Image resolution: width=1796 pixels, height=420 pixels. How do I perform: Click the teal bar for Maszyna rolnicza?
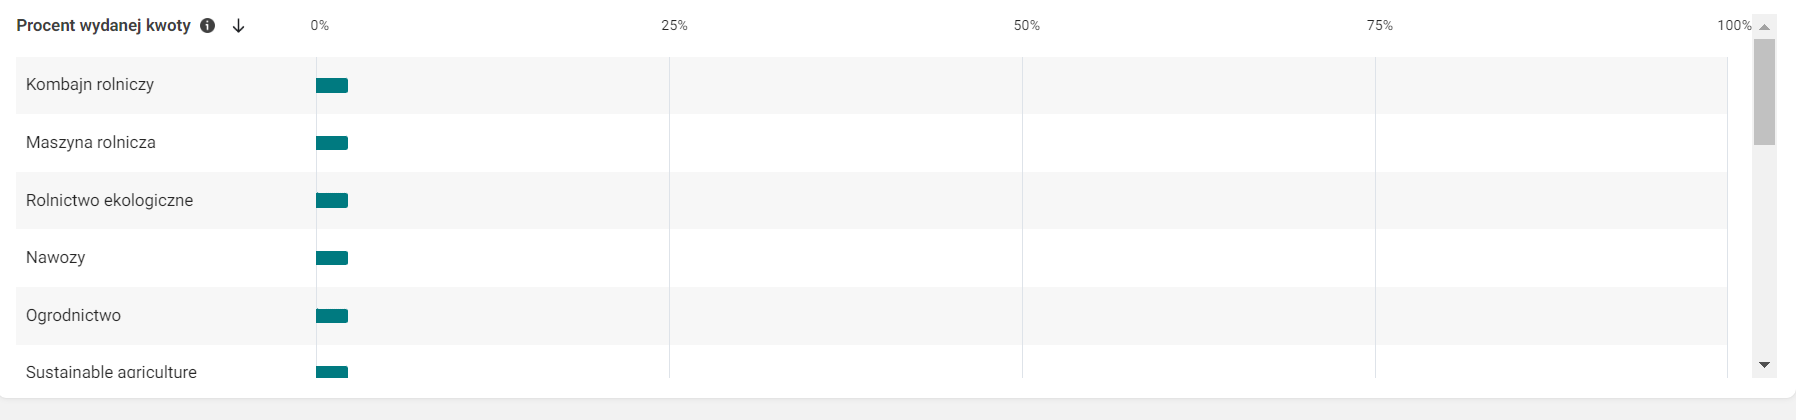click(332, 143)
